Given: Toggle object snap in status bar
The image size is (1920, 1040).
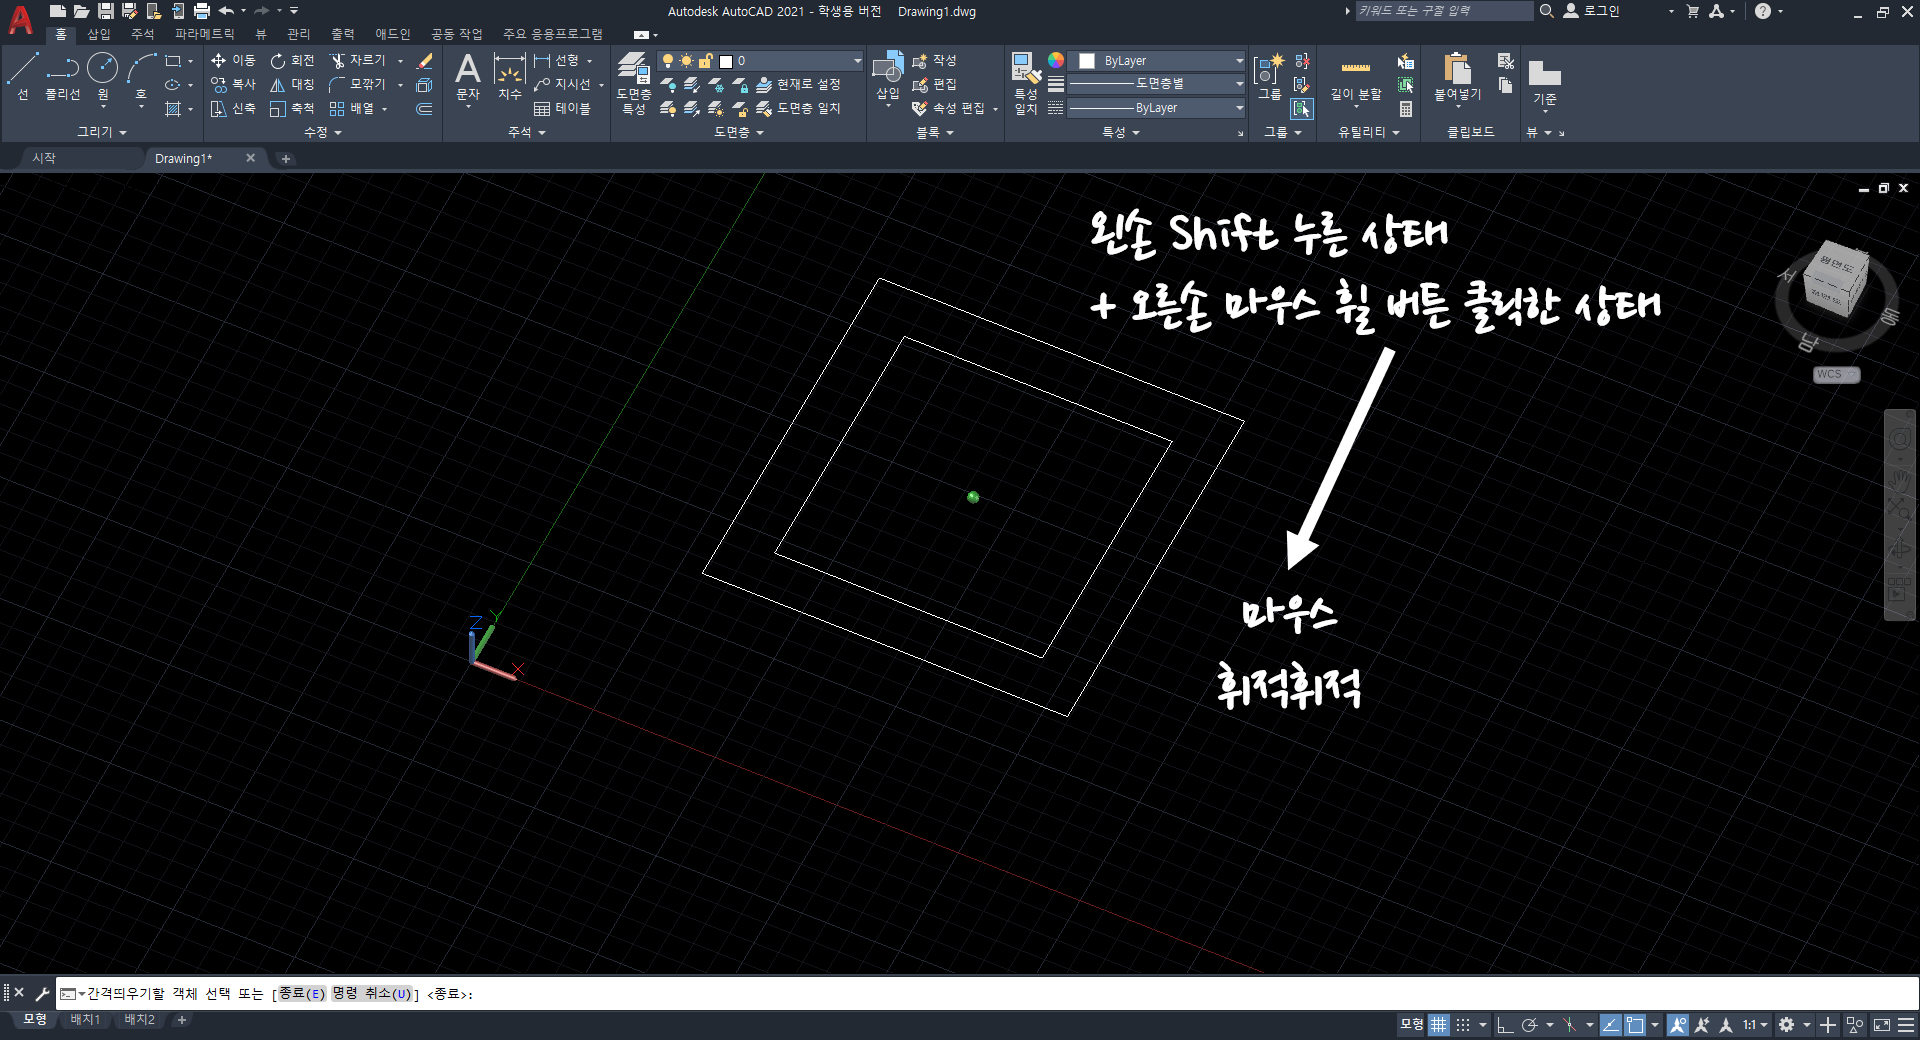Looking at the screenshot, I should click(x=1635, y=1025).
